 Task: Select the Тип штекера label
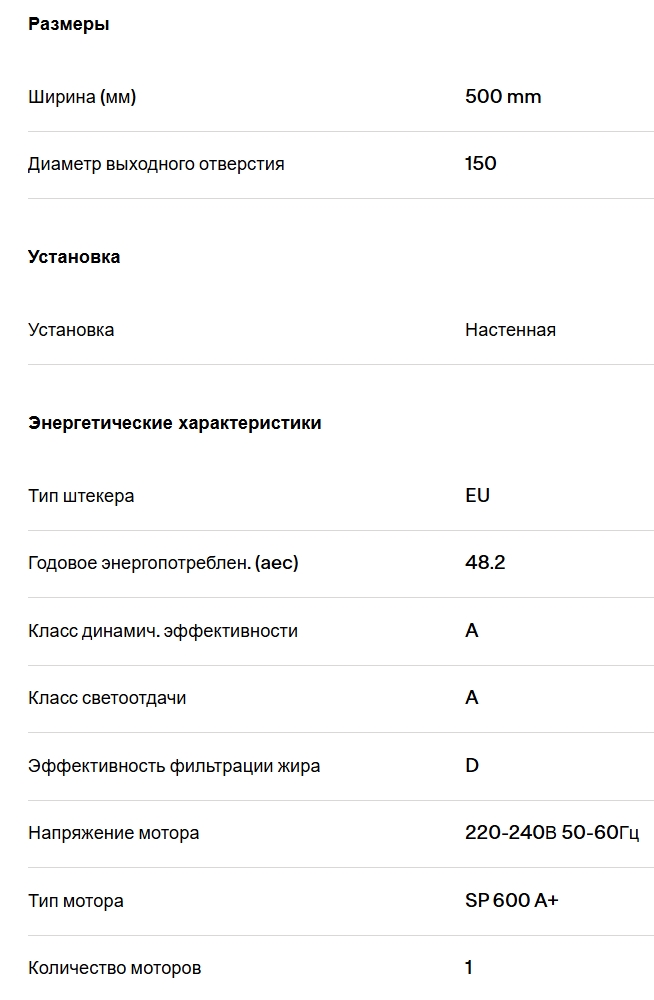pos(81,496)
